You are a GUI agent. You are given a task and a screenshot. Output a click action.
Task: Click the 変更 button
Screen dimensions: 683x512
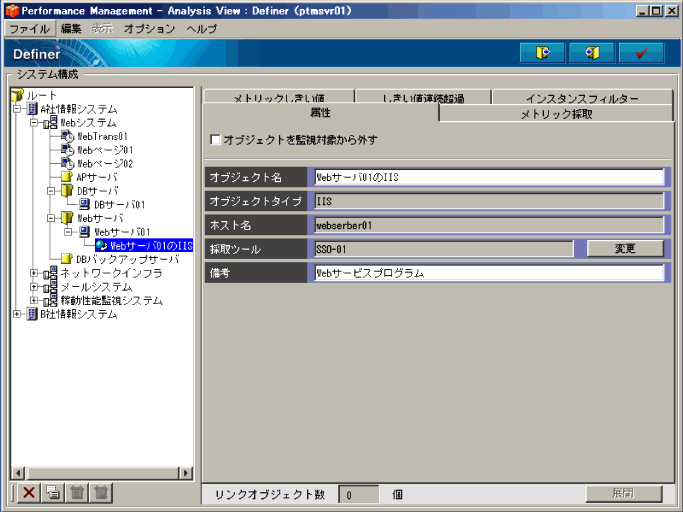(x=625, y=248)
